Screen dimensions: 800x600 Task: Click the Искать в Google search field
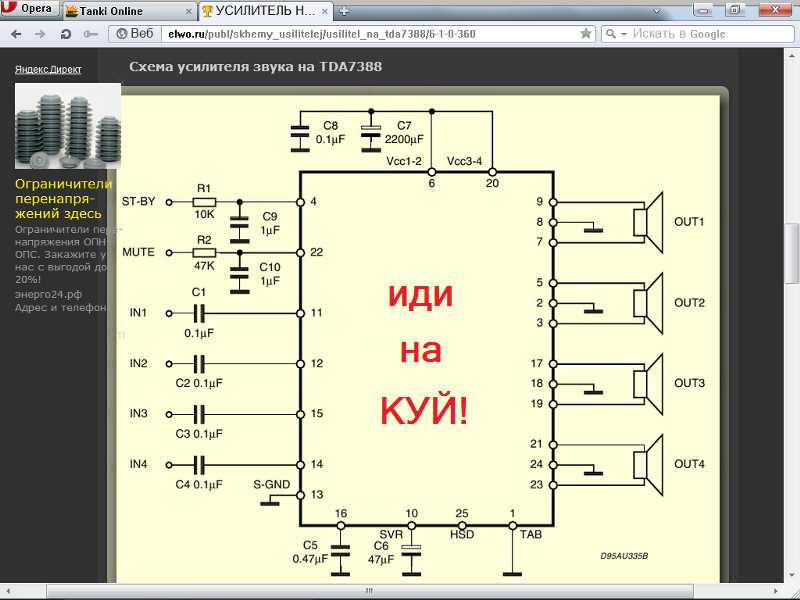click(700, 33)
